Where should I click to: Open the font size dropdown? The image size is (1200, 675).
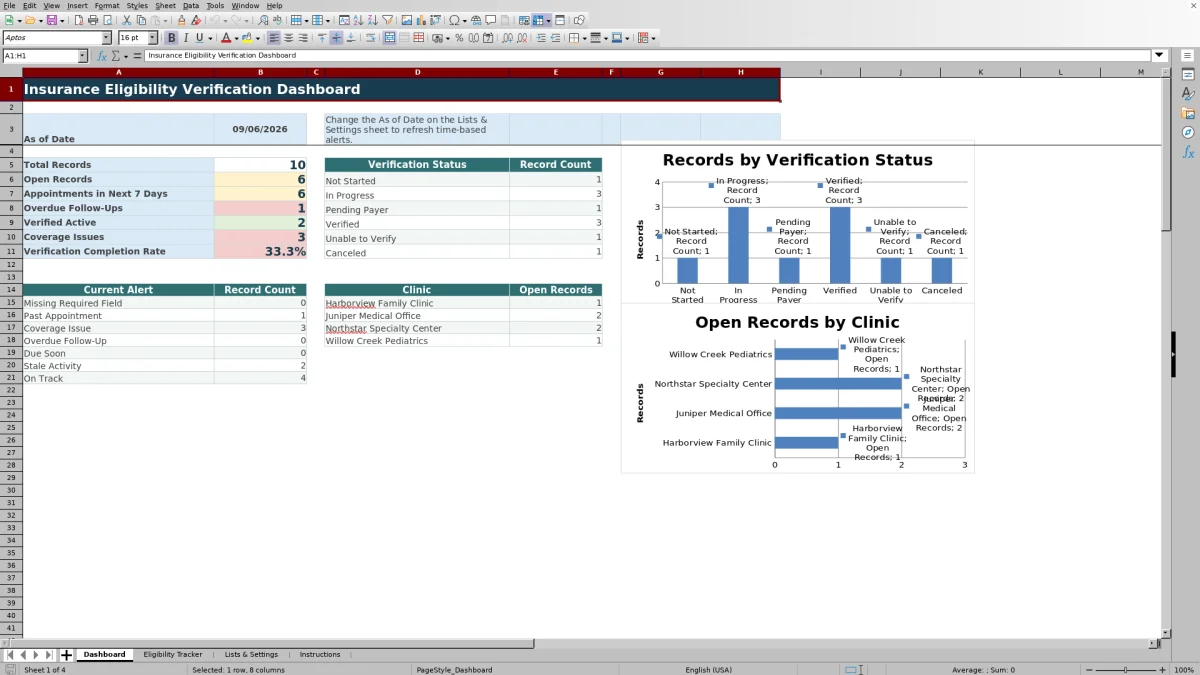(153, 38)
